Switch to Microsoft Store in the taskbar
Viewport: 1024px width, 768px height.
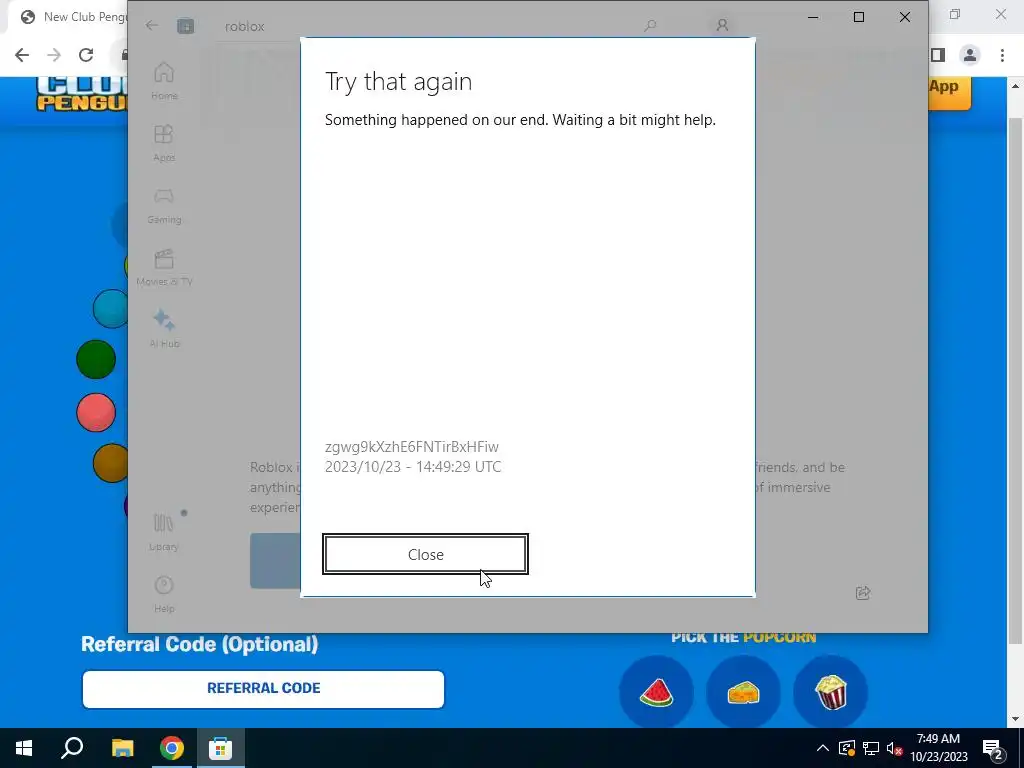220,748
